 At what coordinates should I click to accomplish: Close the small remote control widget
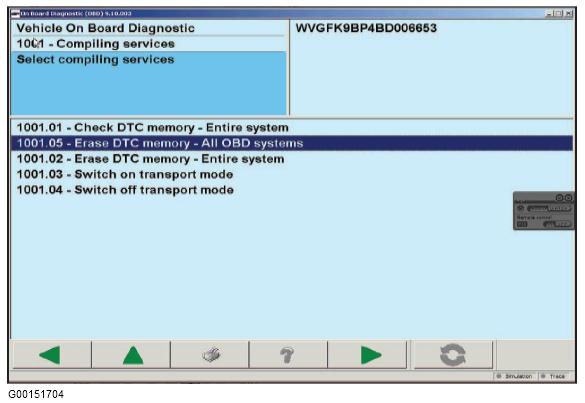568,198
